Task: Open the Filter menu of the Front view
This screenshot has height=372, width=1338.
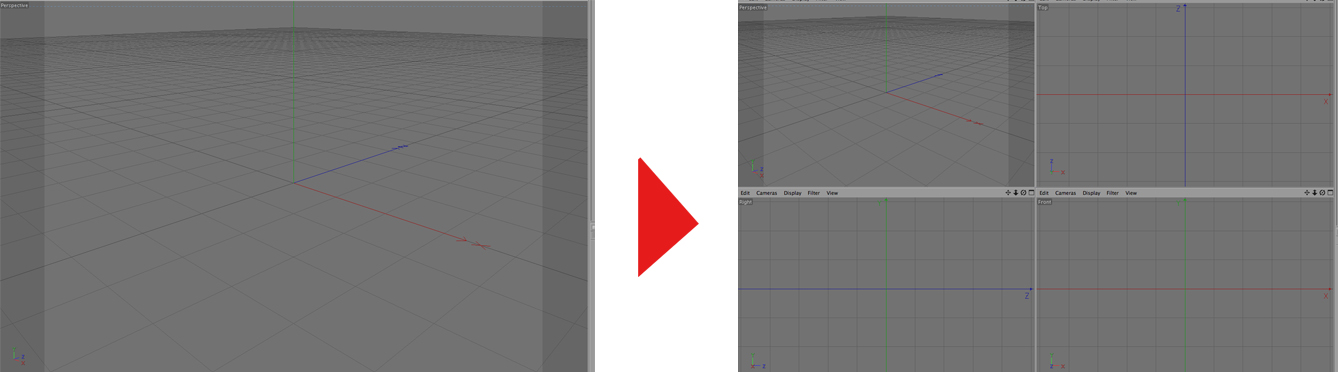Action: pyautogui.click(x=1112, y=193)
